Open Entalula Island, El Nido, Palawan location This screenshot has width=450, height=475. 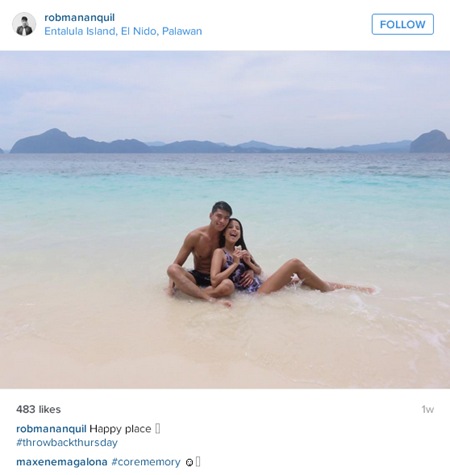123,31
